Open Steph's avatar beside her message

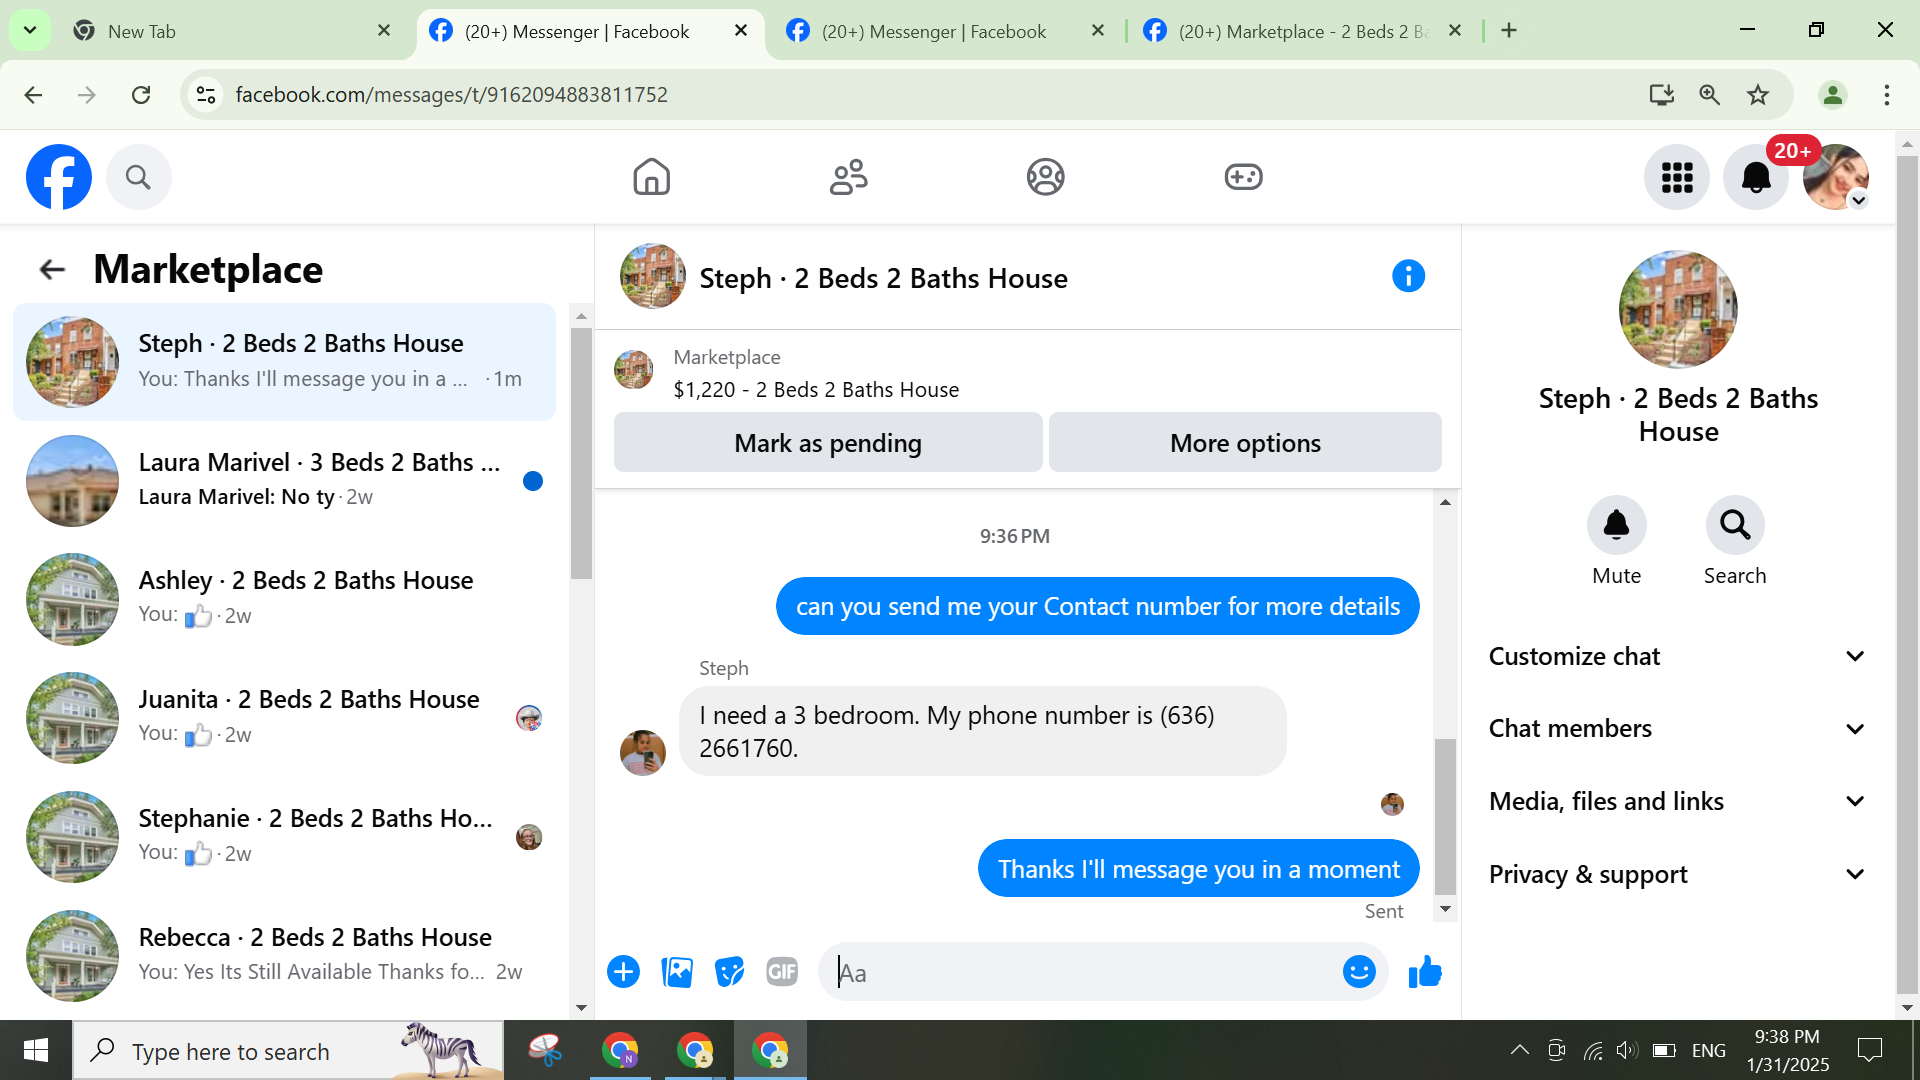point(642,753)
